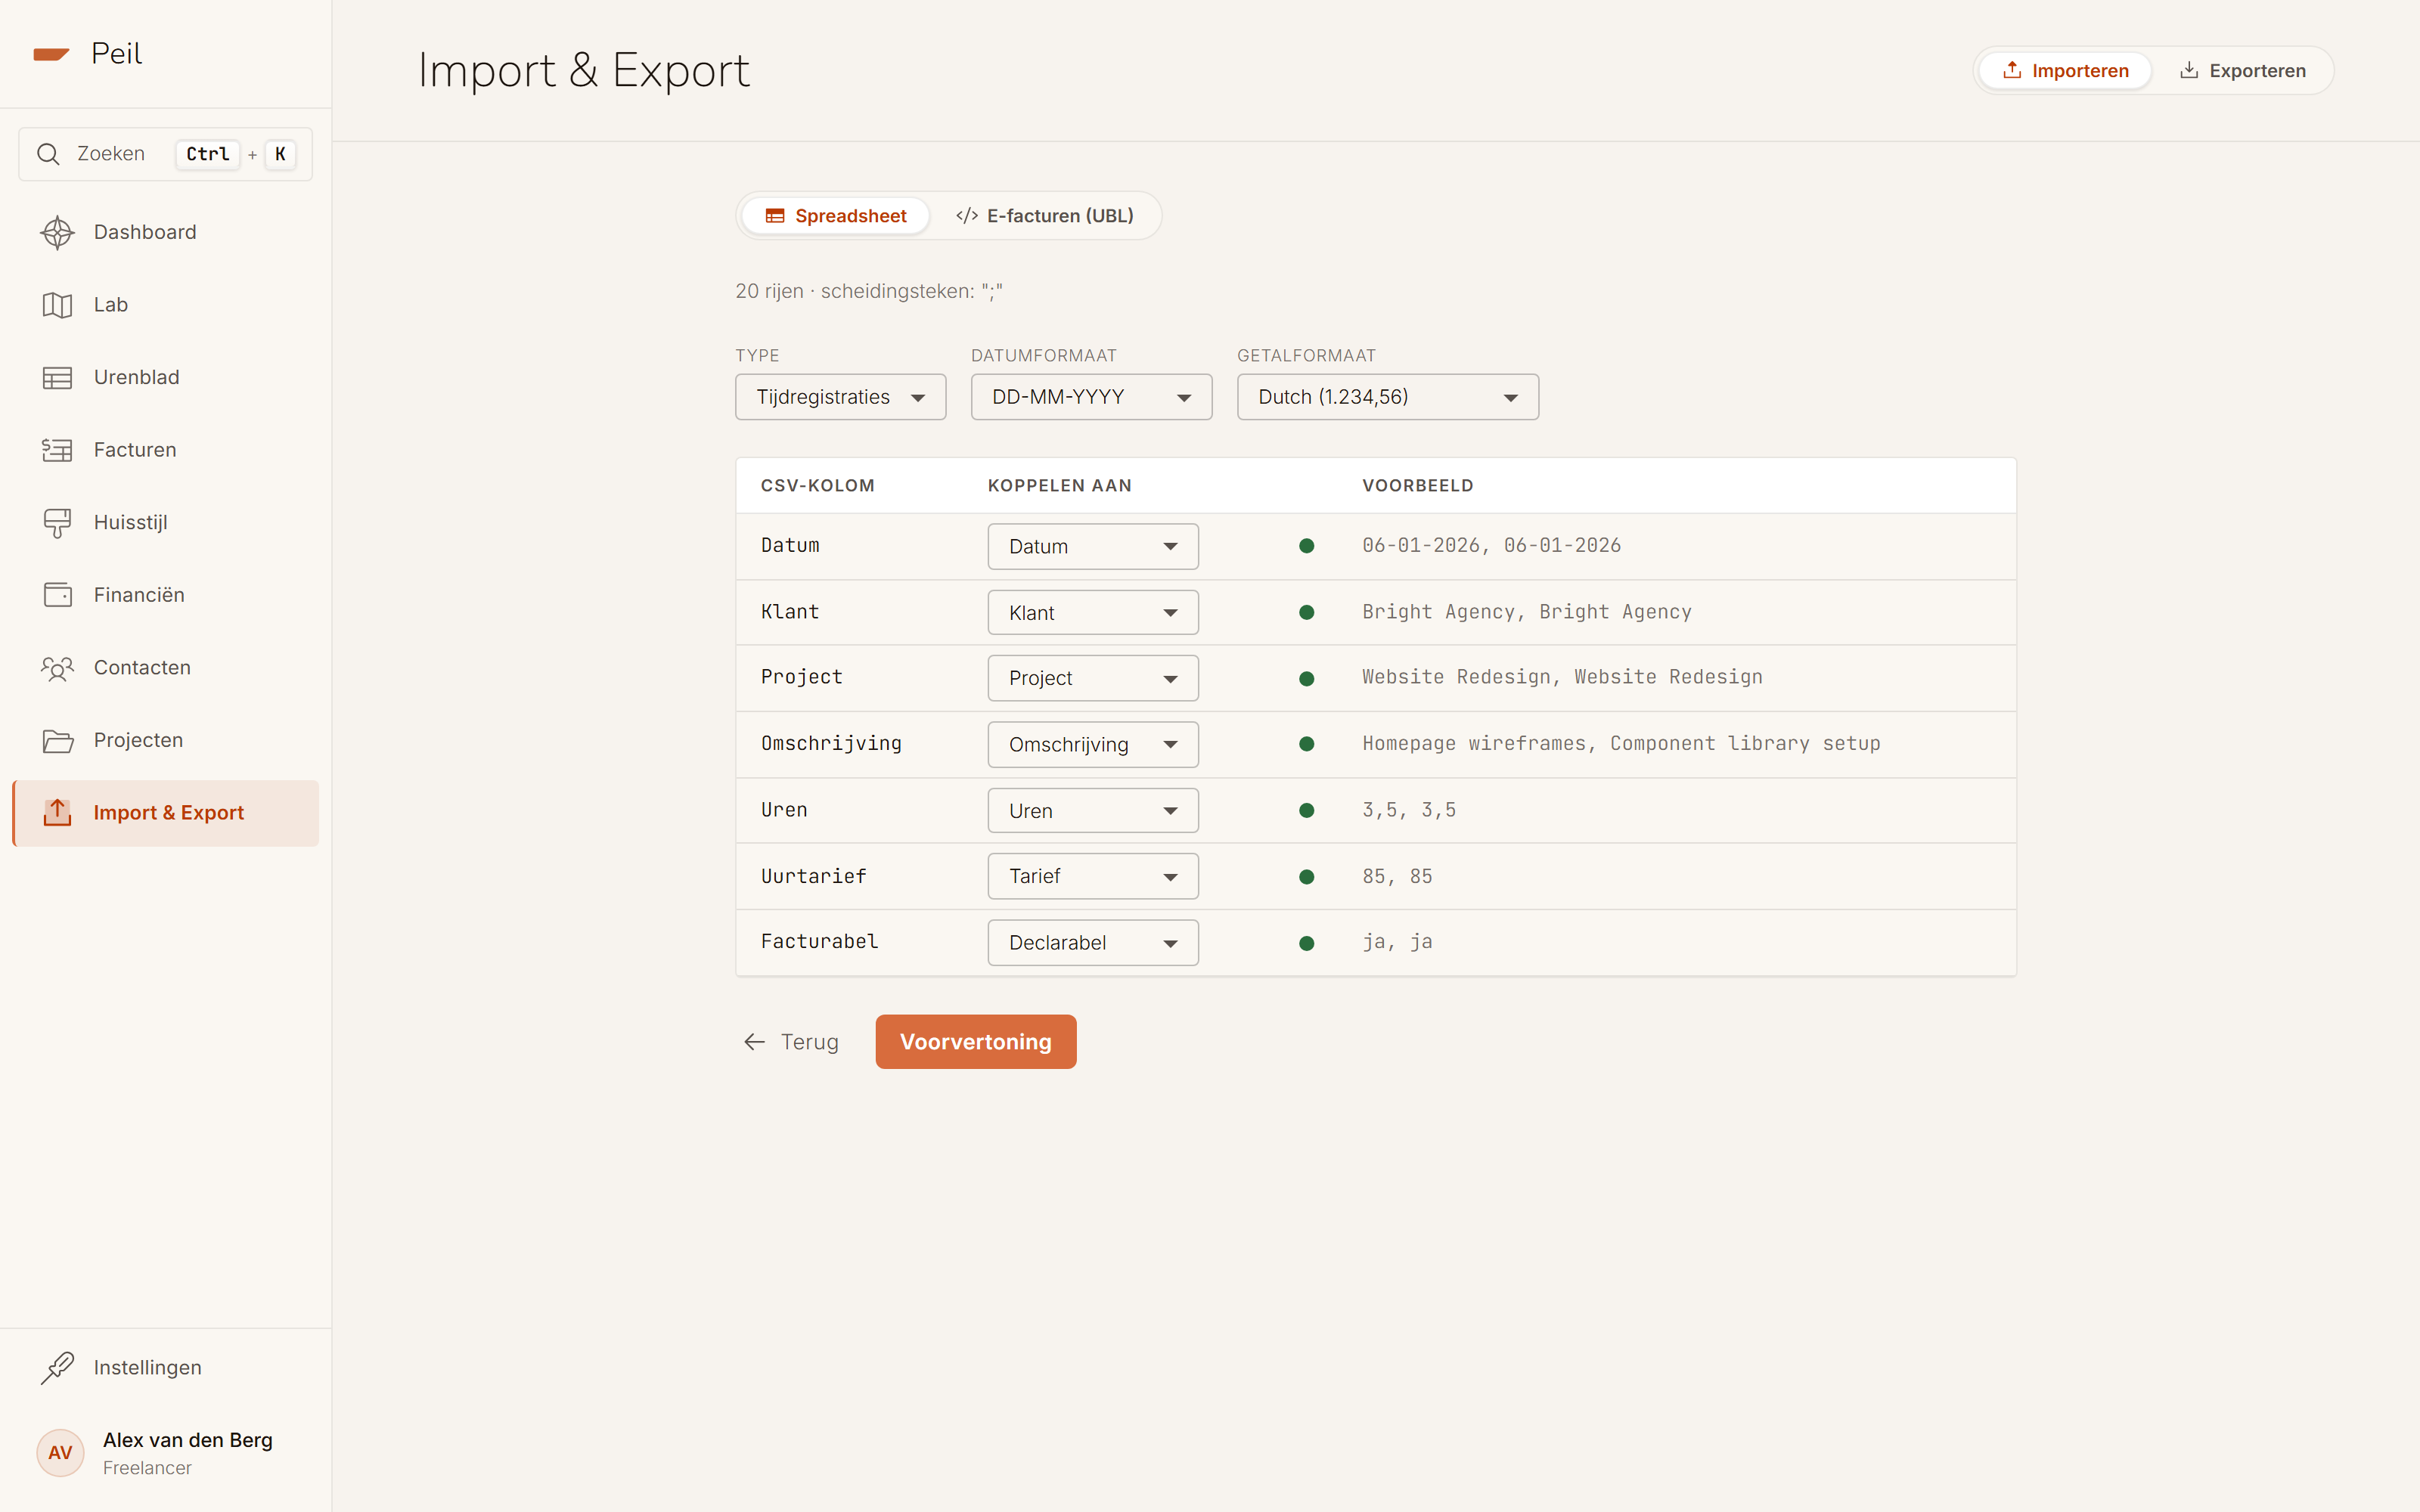Click the CSV-KOLOM column header
This screenshot has width=2420, height=1512.
[817, 486]
